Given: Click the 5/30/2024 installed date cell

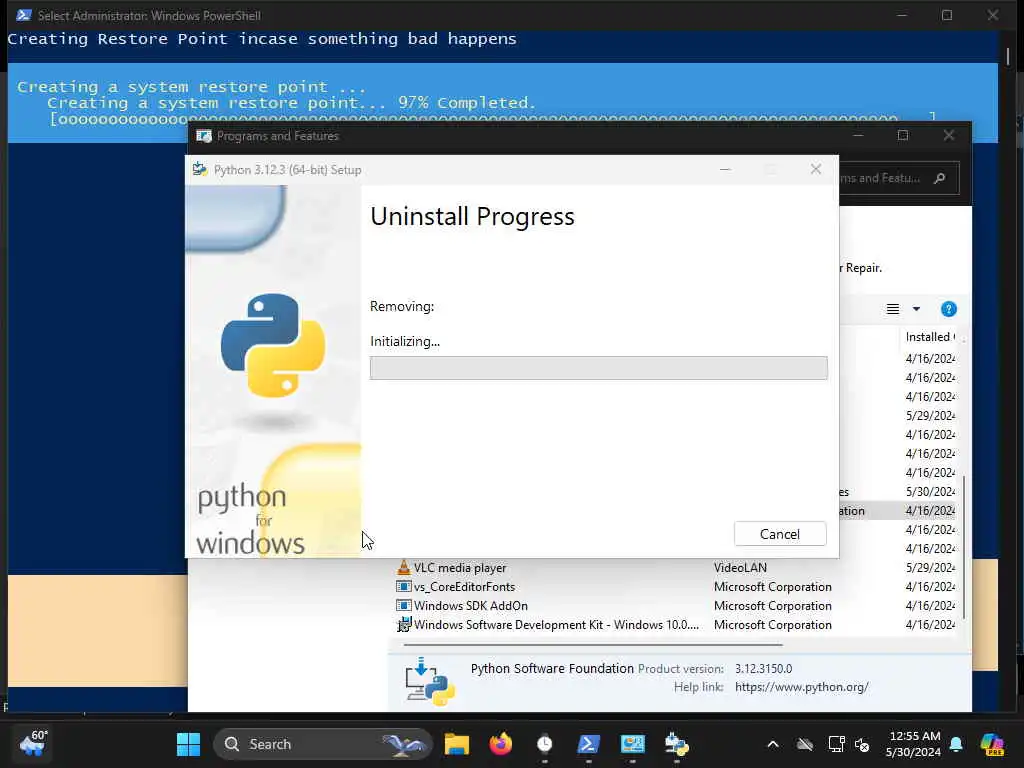Looking at the screenshot, I should [930, 491].
